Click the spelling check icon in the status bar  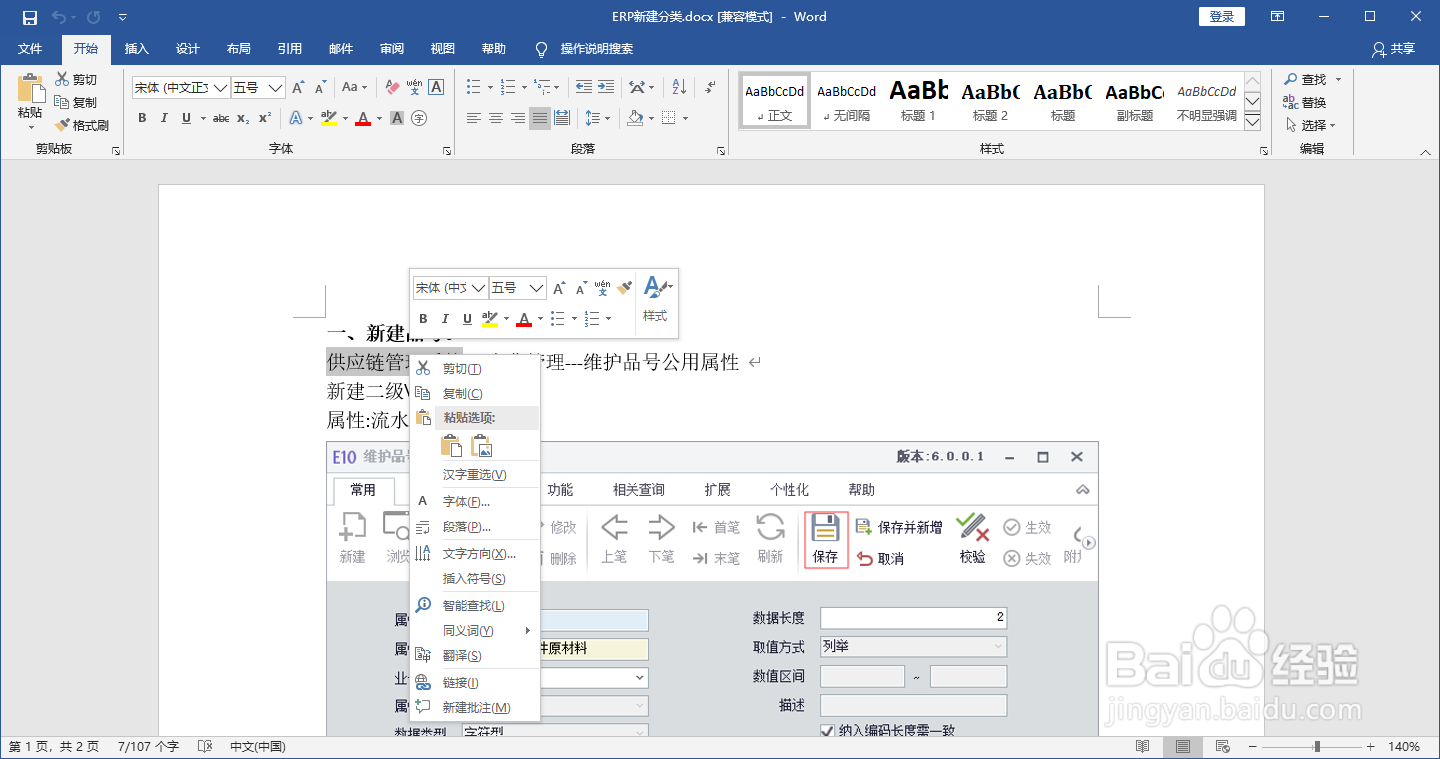pyautogui.click(x=205, y=747)
